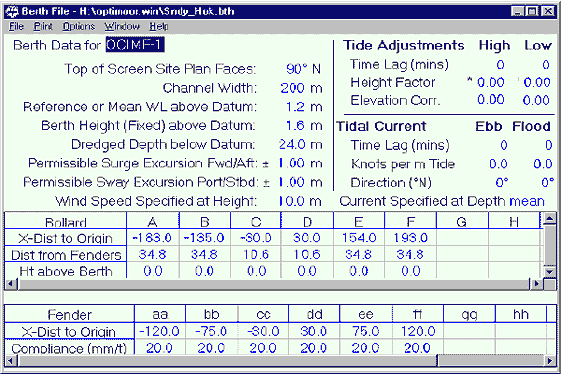The height and width of the screenshot is (374, 561).
Task: Click Bollard E X-Dist cell 154.0
Action: 359,238
